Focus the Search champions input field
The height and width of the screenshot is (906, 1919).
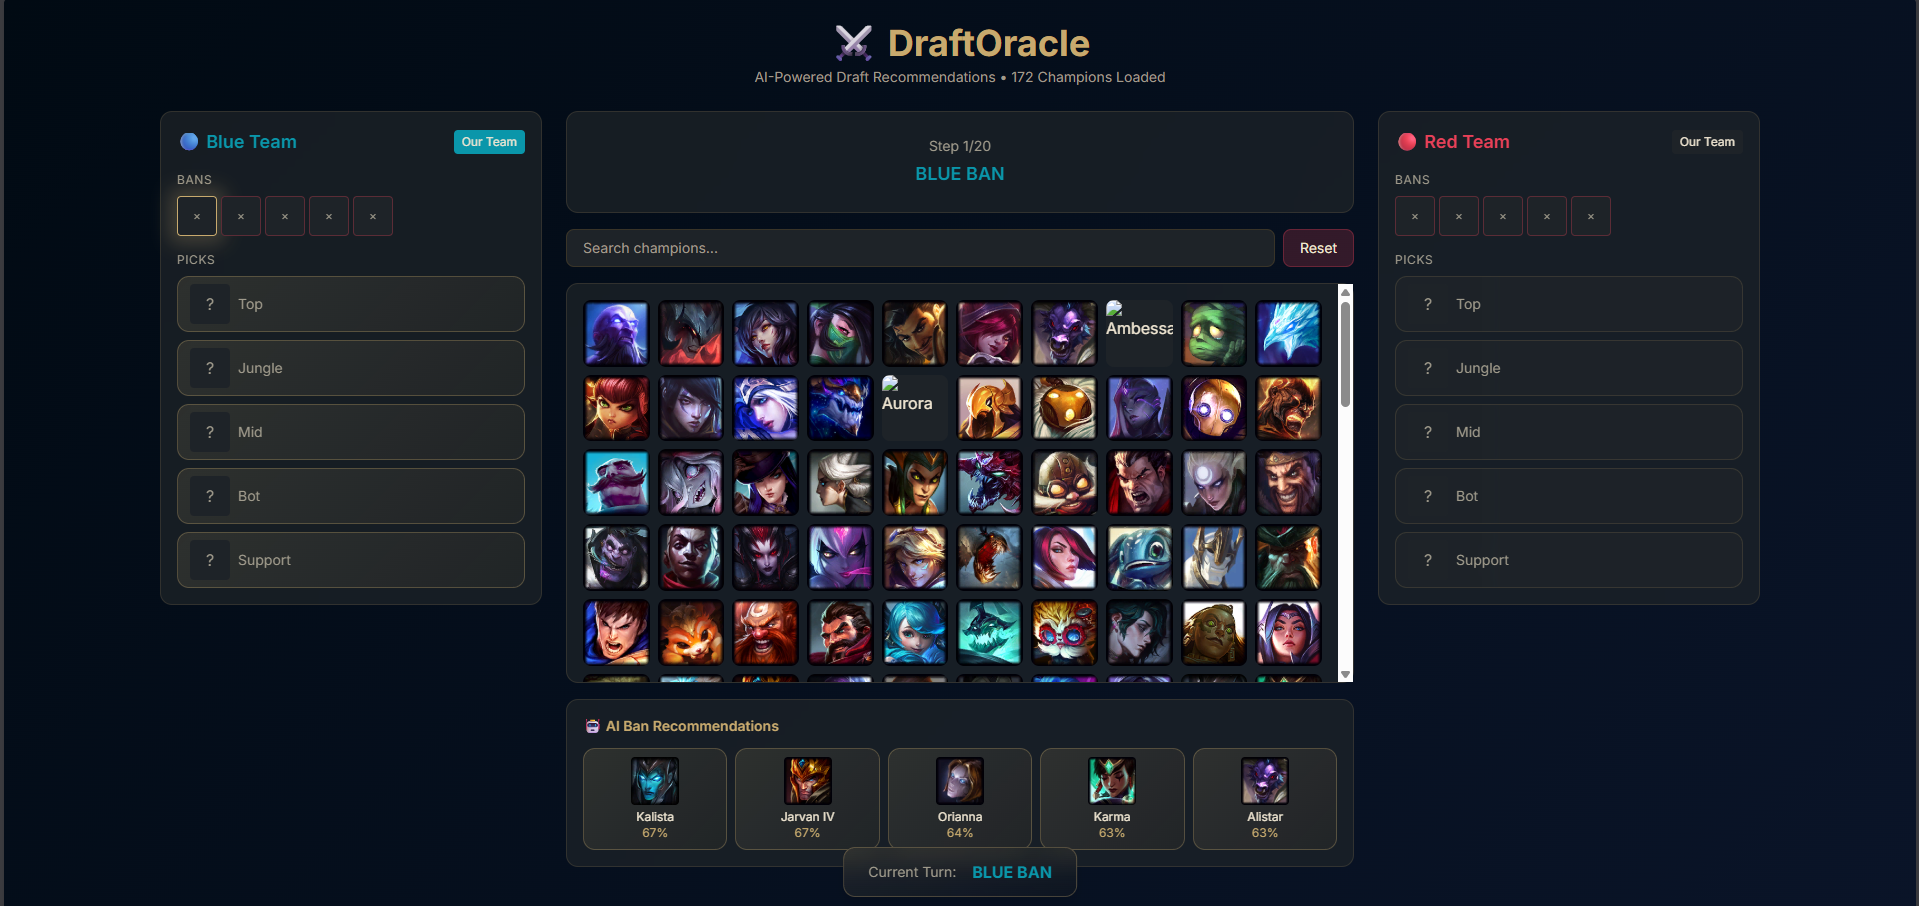[920, 248]
